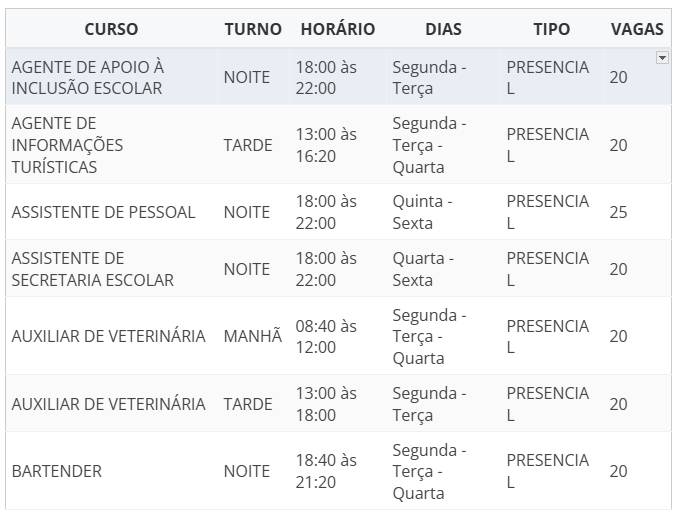
Task: Click the 25 vagas cell for Assistente de Pessoal
Action: (618, 212)
